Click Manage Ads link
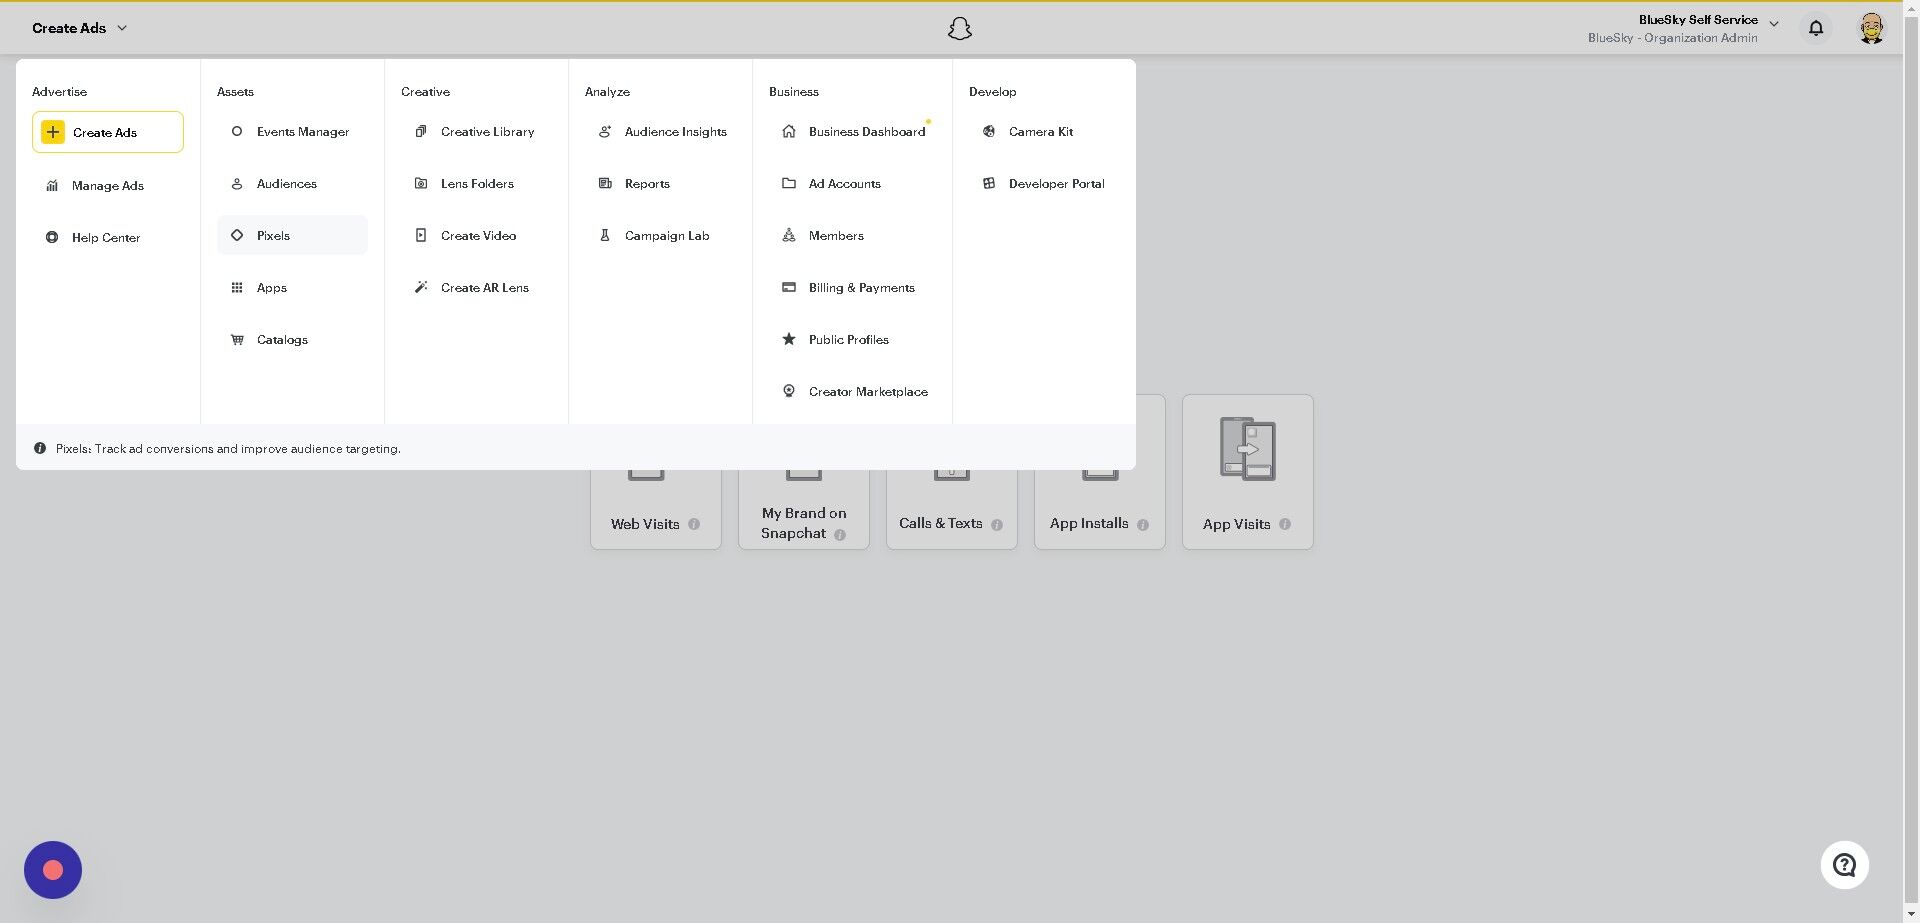The image size is (1920, 923). (107, 186)
